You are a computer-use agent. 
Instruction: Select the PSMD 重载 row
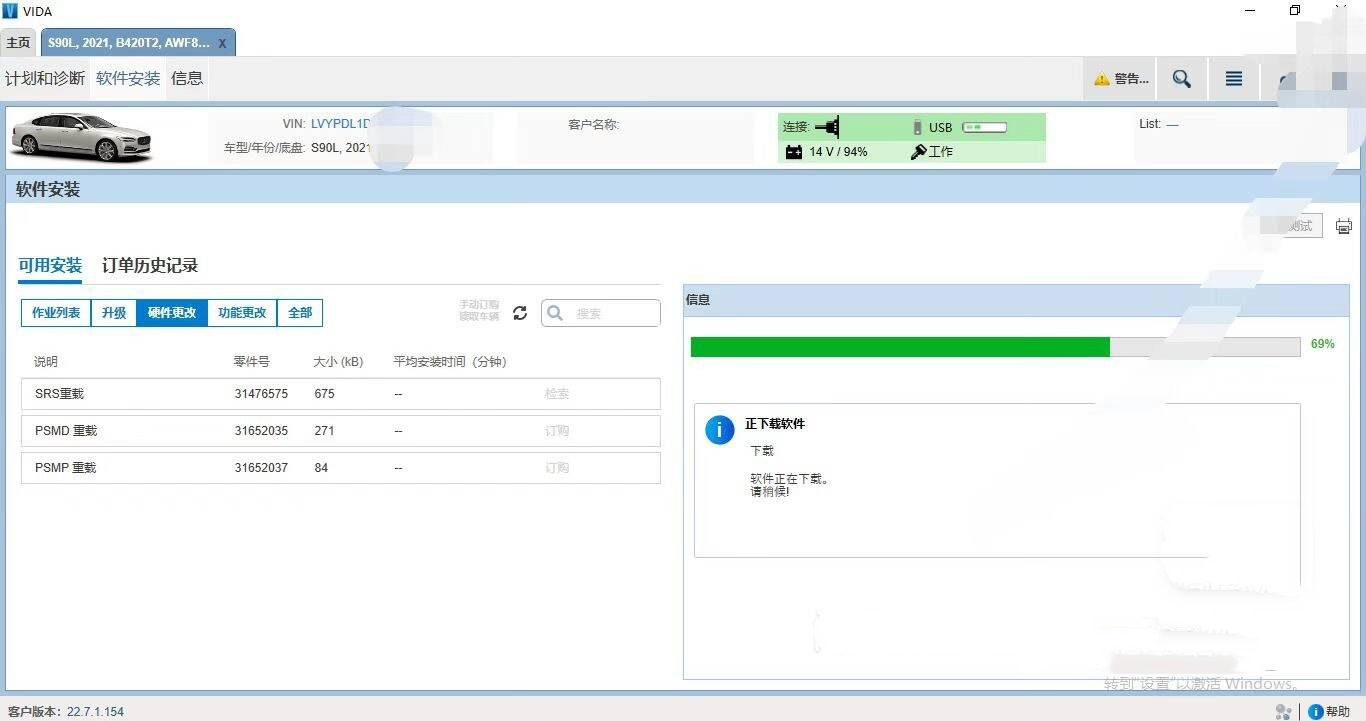click(341, 431)
